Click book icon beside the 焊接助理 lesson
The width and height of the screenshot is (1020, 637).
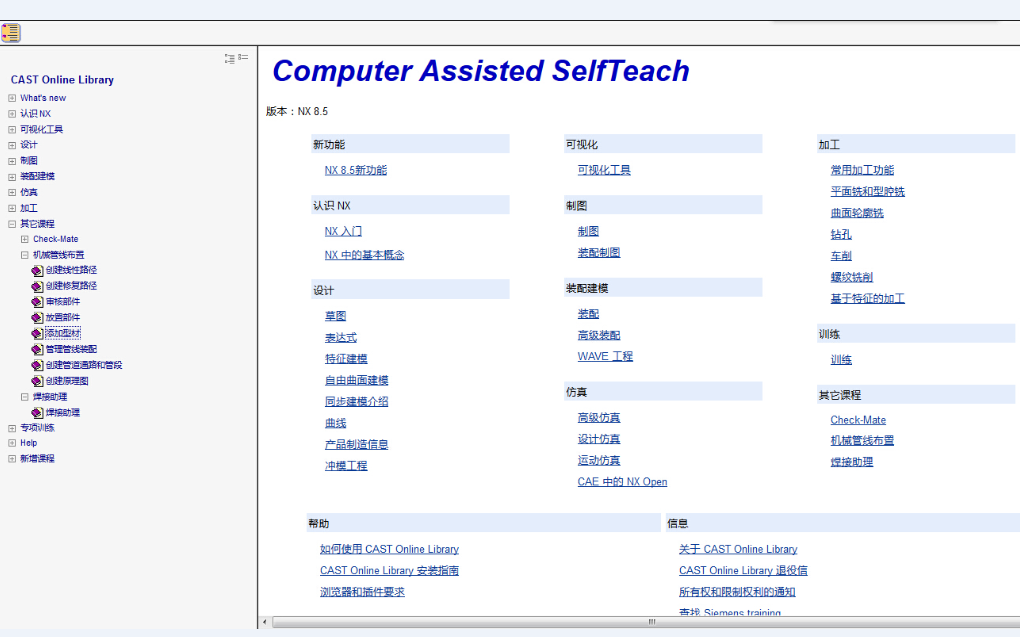point(37,413)
